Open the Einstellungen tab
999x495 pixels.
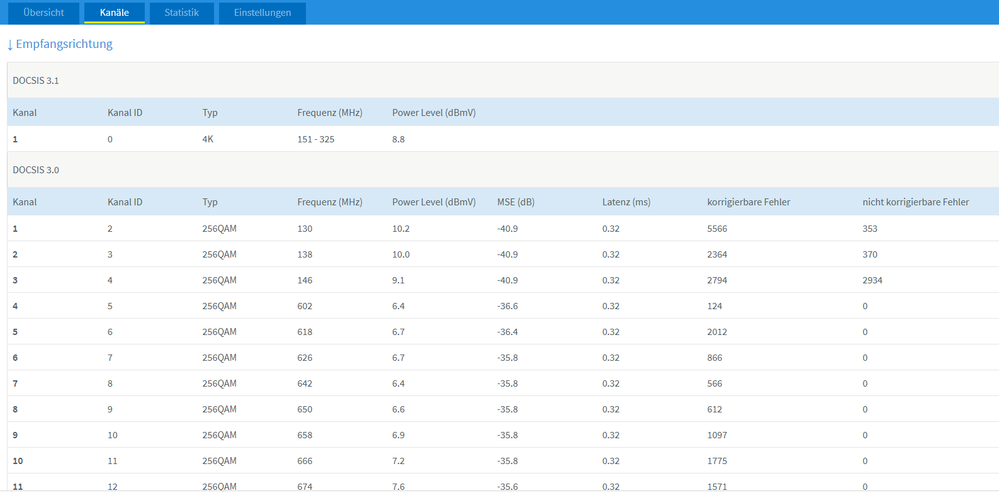coord(262,13)
